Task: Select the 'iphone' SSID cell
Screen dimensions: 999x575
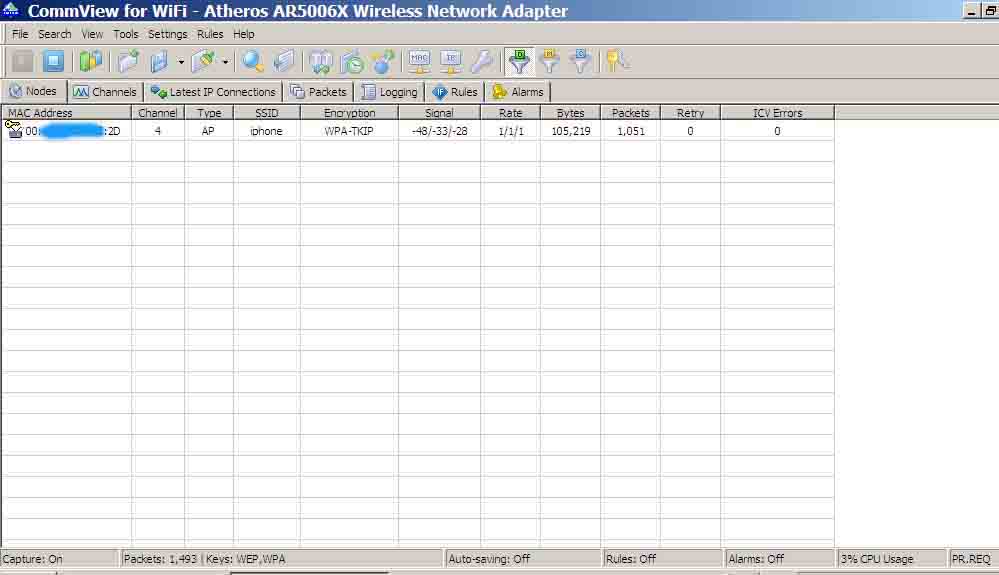Action: [x=266, y=131]
